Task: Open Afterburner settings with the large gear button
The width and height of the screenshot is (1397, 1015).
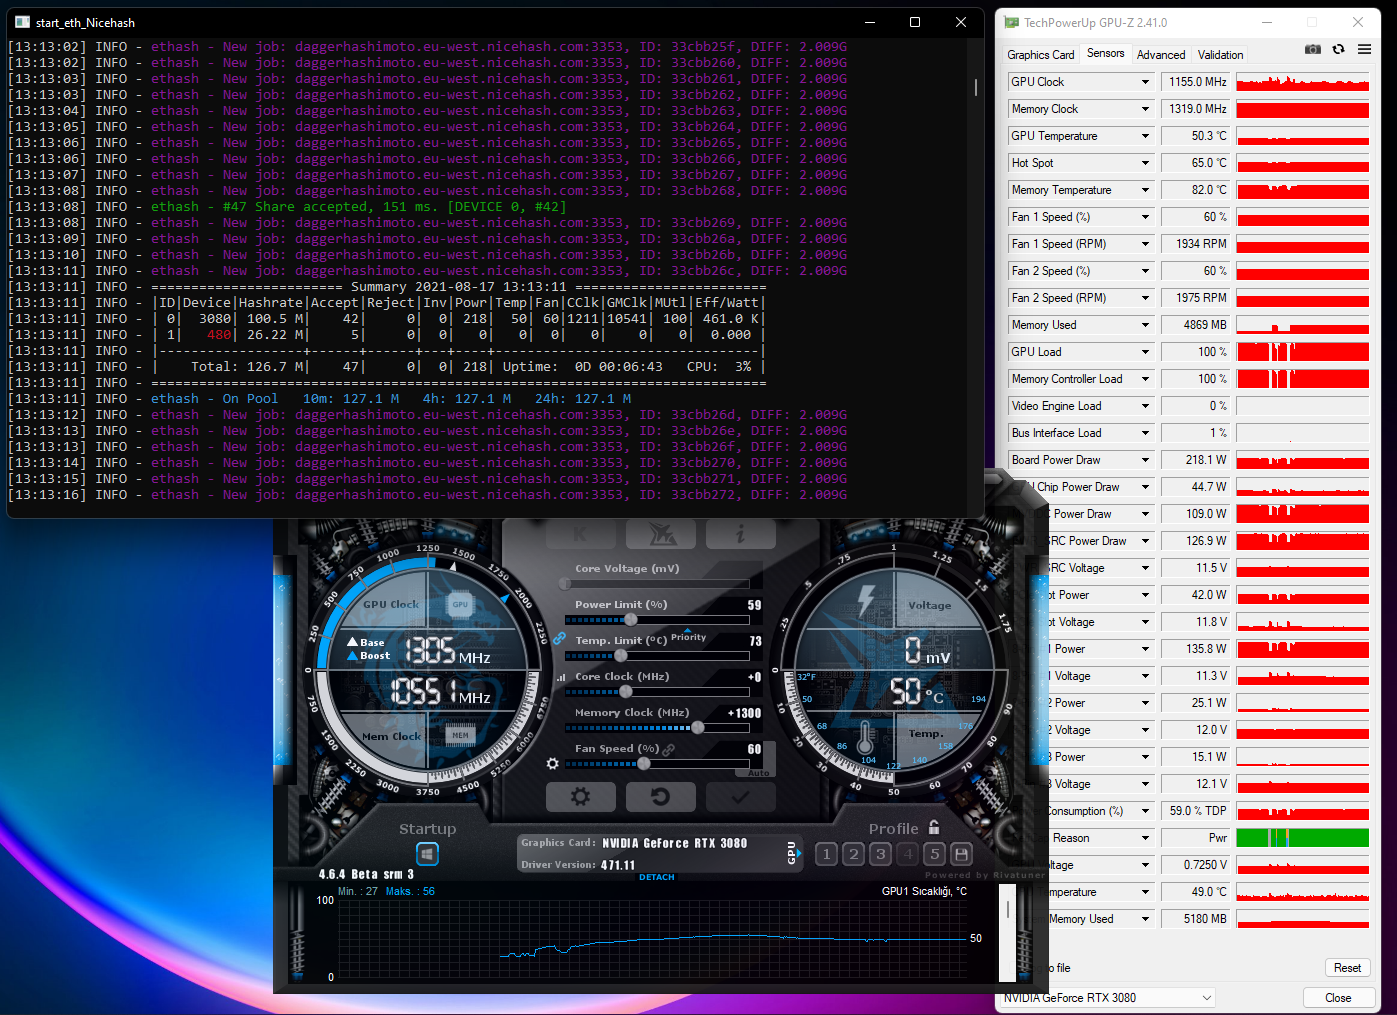Action: [x=581, y=797]
